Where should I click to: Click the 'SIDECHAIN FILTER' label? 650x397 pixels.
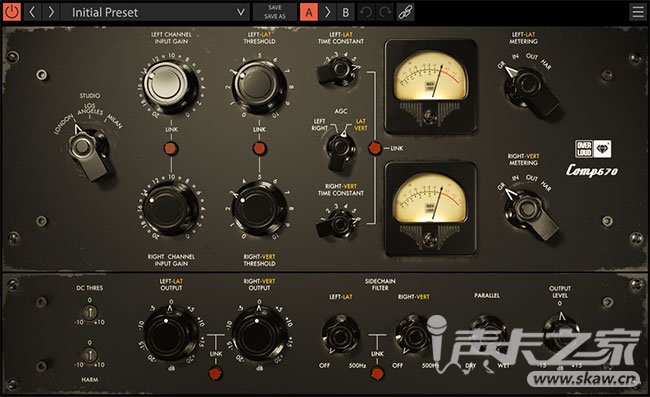(x=380, y=284)
